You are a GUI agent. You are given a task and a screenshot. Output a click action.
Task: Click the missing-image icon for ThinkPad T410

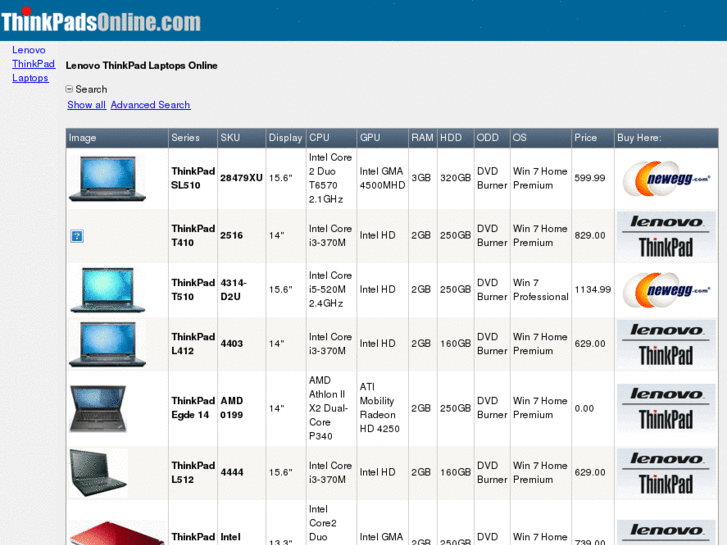click(77, 236)
